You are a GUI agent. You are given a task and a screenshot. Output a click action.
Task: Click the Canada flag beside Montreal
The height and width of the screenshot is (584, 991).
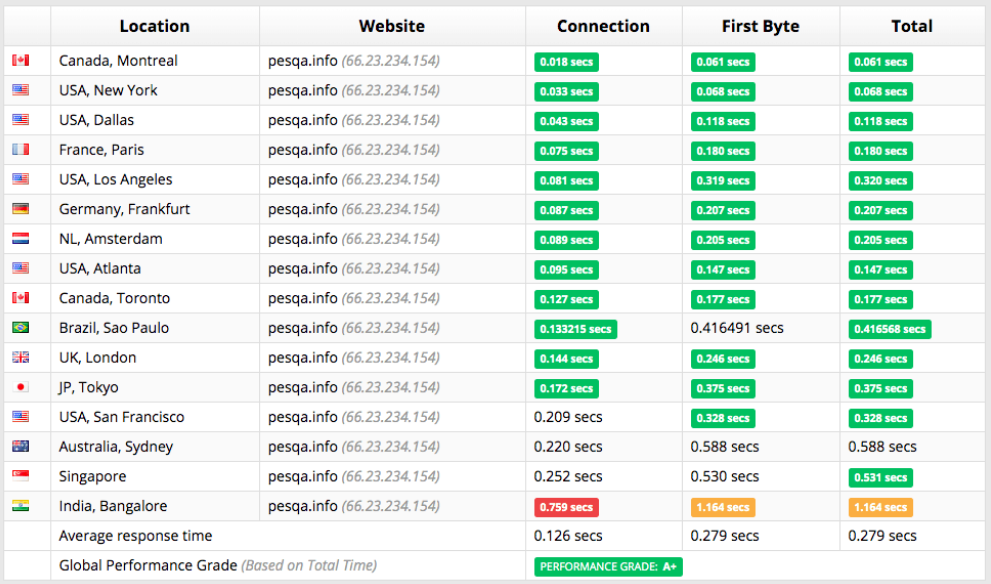point(20,61)
